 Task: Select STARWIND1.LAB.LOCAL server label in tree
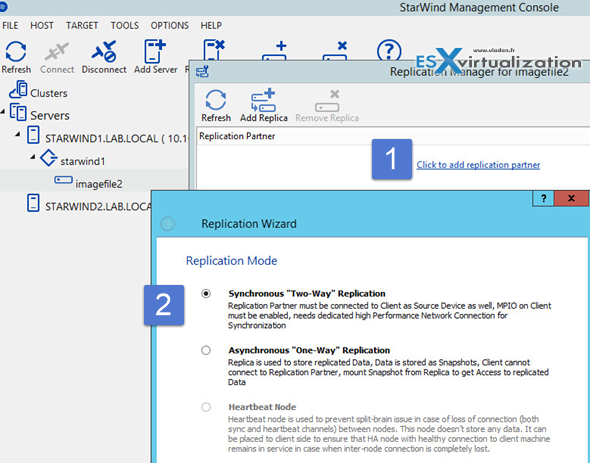116,139
